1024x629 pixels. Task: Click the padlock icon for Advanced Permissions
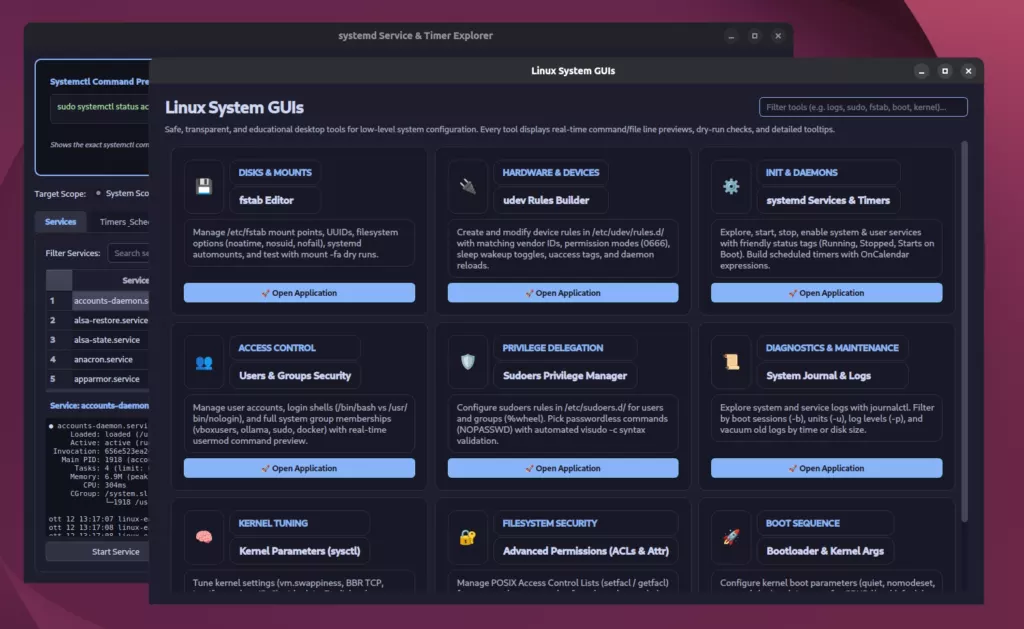[x=468, y=537]
